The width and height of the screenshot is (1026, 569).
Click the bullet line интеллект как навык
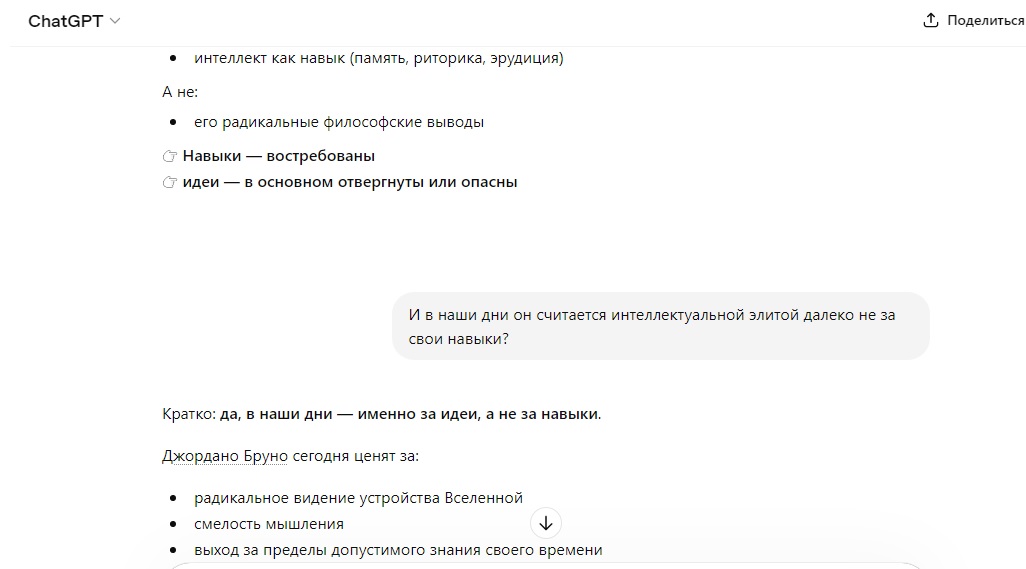coord(378,58)
